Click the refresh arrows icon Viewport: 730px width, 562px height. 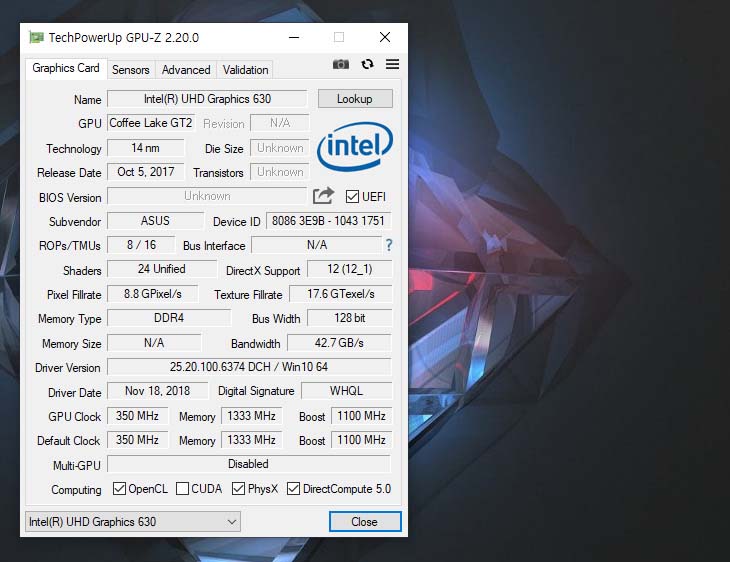point(367,64)
